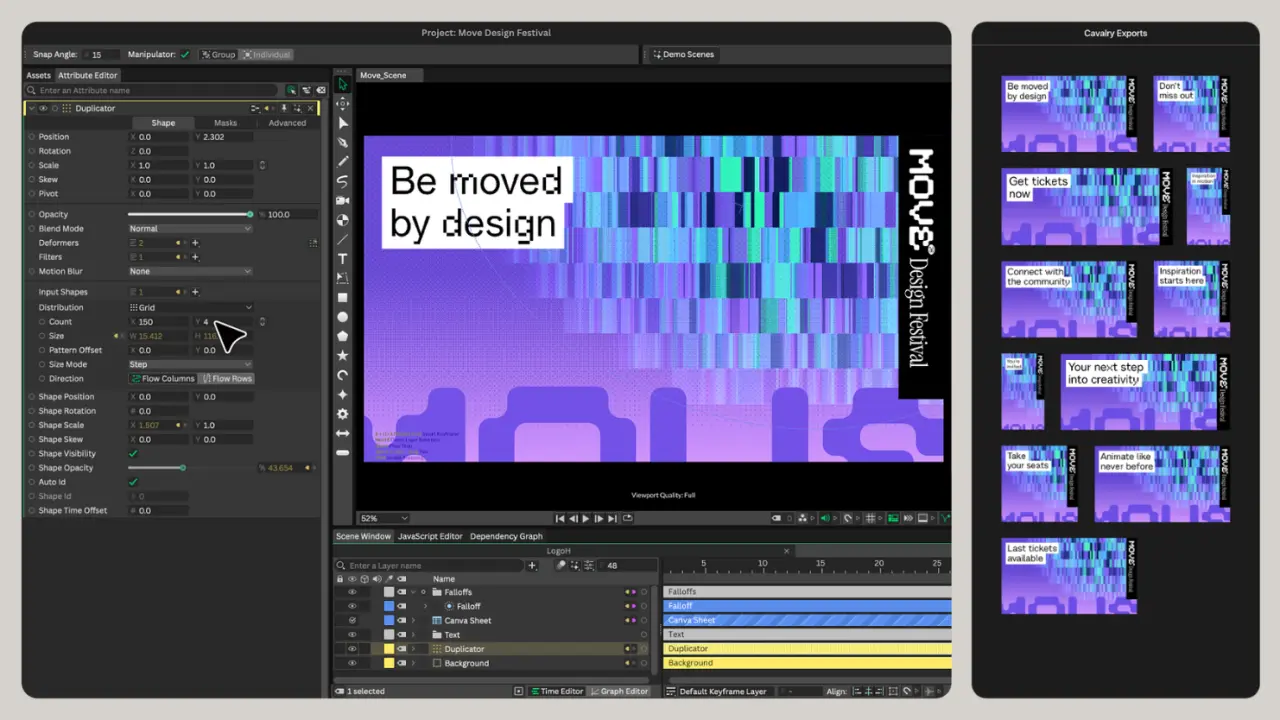Adjust the Opacity slider handle
Screen dimensions: 1280x720
click(x=250, y=214)
